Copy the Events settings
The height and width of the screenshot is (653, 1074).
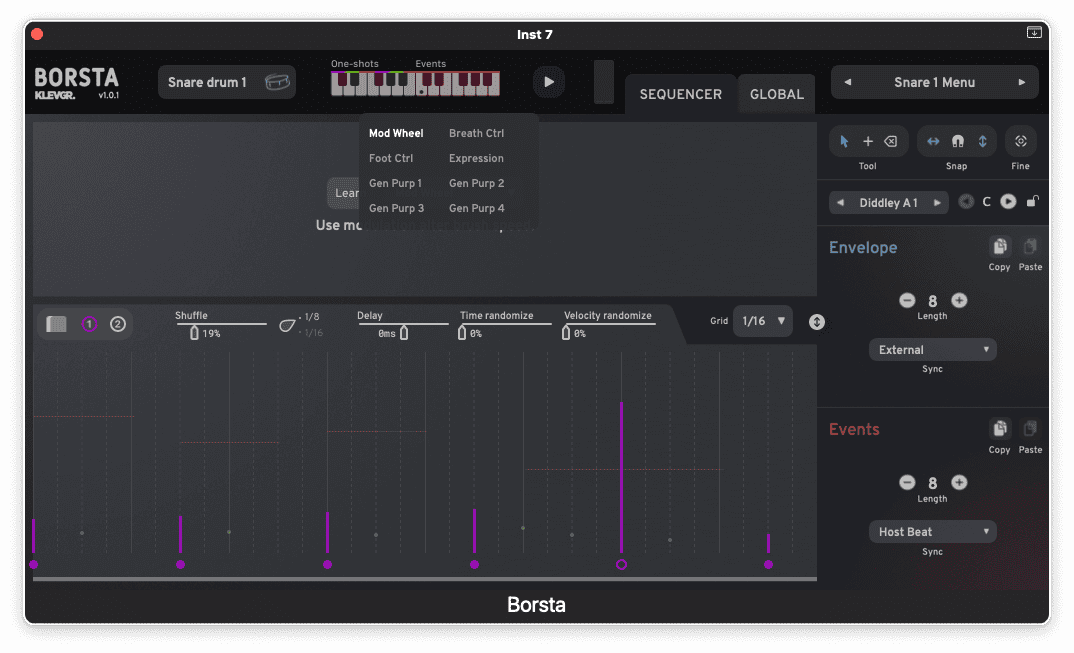click(999, 429)
